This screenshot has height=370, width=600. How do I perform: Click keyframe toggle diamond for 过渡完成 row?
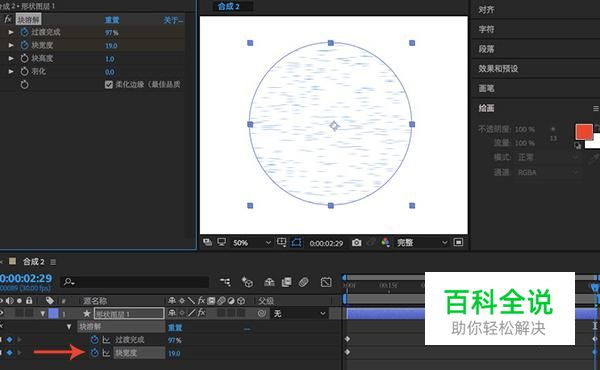pyautogui.click(x=10, y=339)
